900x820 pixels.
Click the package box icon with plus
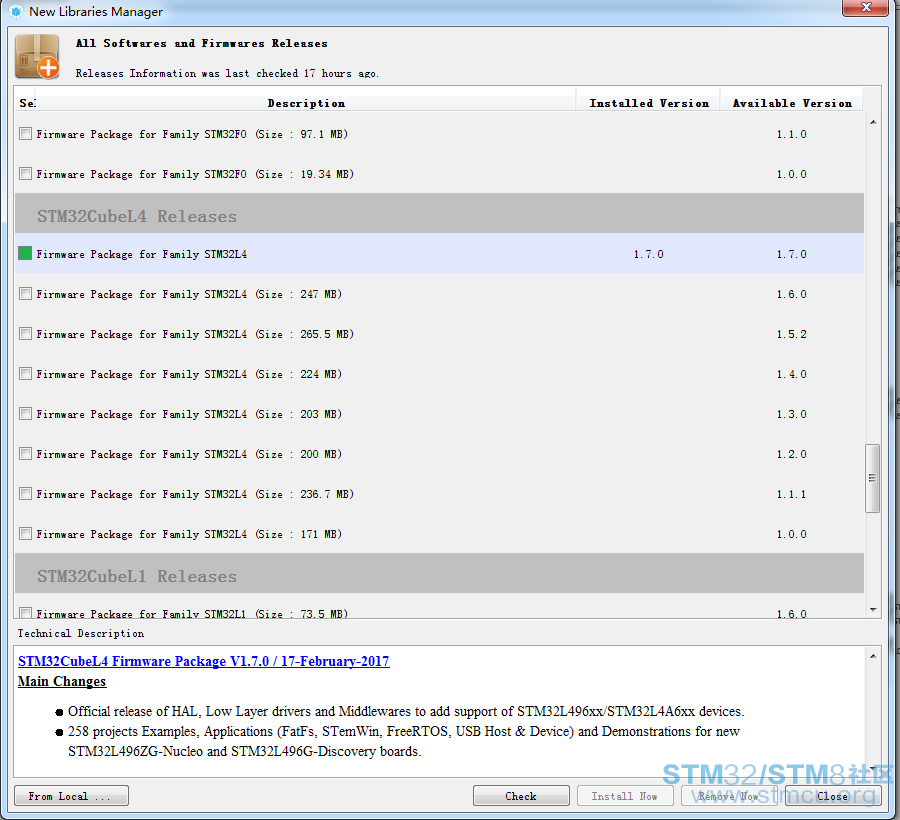pos(37,56)
